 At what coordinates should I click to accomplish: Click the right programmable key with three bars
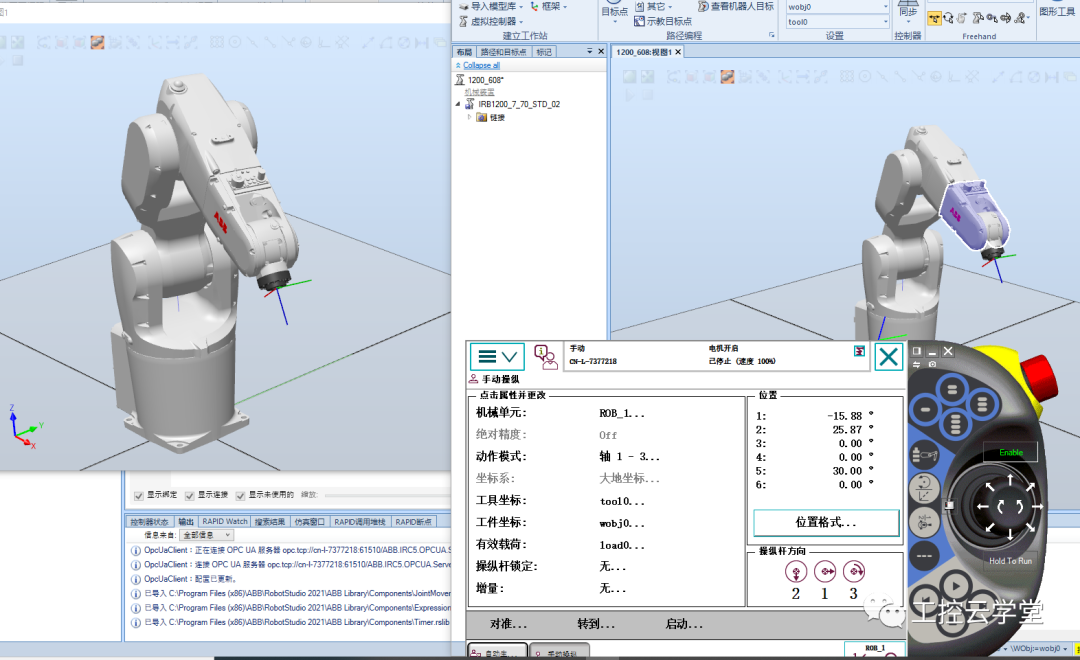pos(982,404)
